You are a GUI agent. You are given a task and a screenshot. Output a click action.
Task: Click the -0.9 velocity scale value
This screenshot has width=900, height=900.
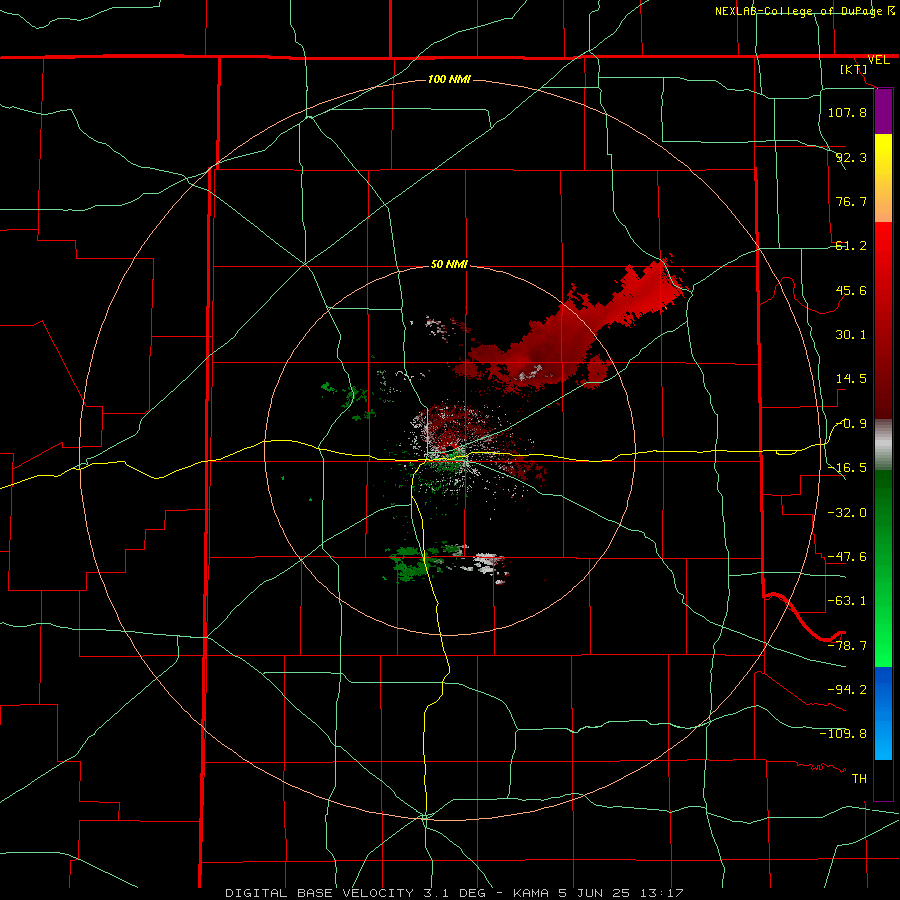(x=851, y=424)
